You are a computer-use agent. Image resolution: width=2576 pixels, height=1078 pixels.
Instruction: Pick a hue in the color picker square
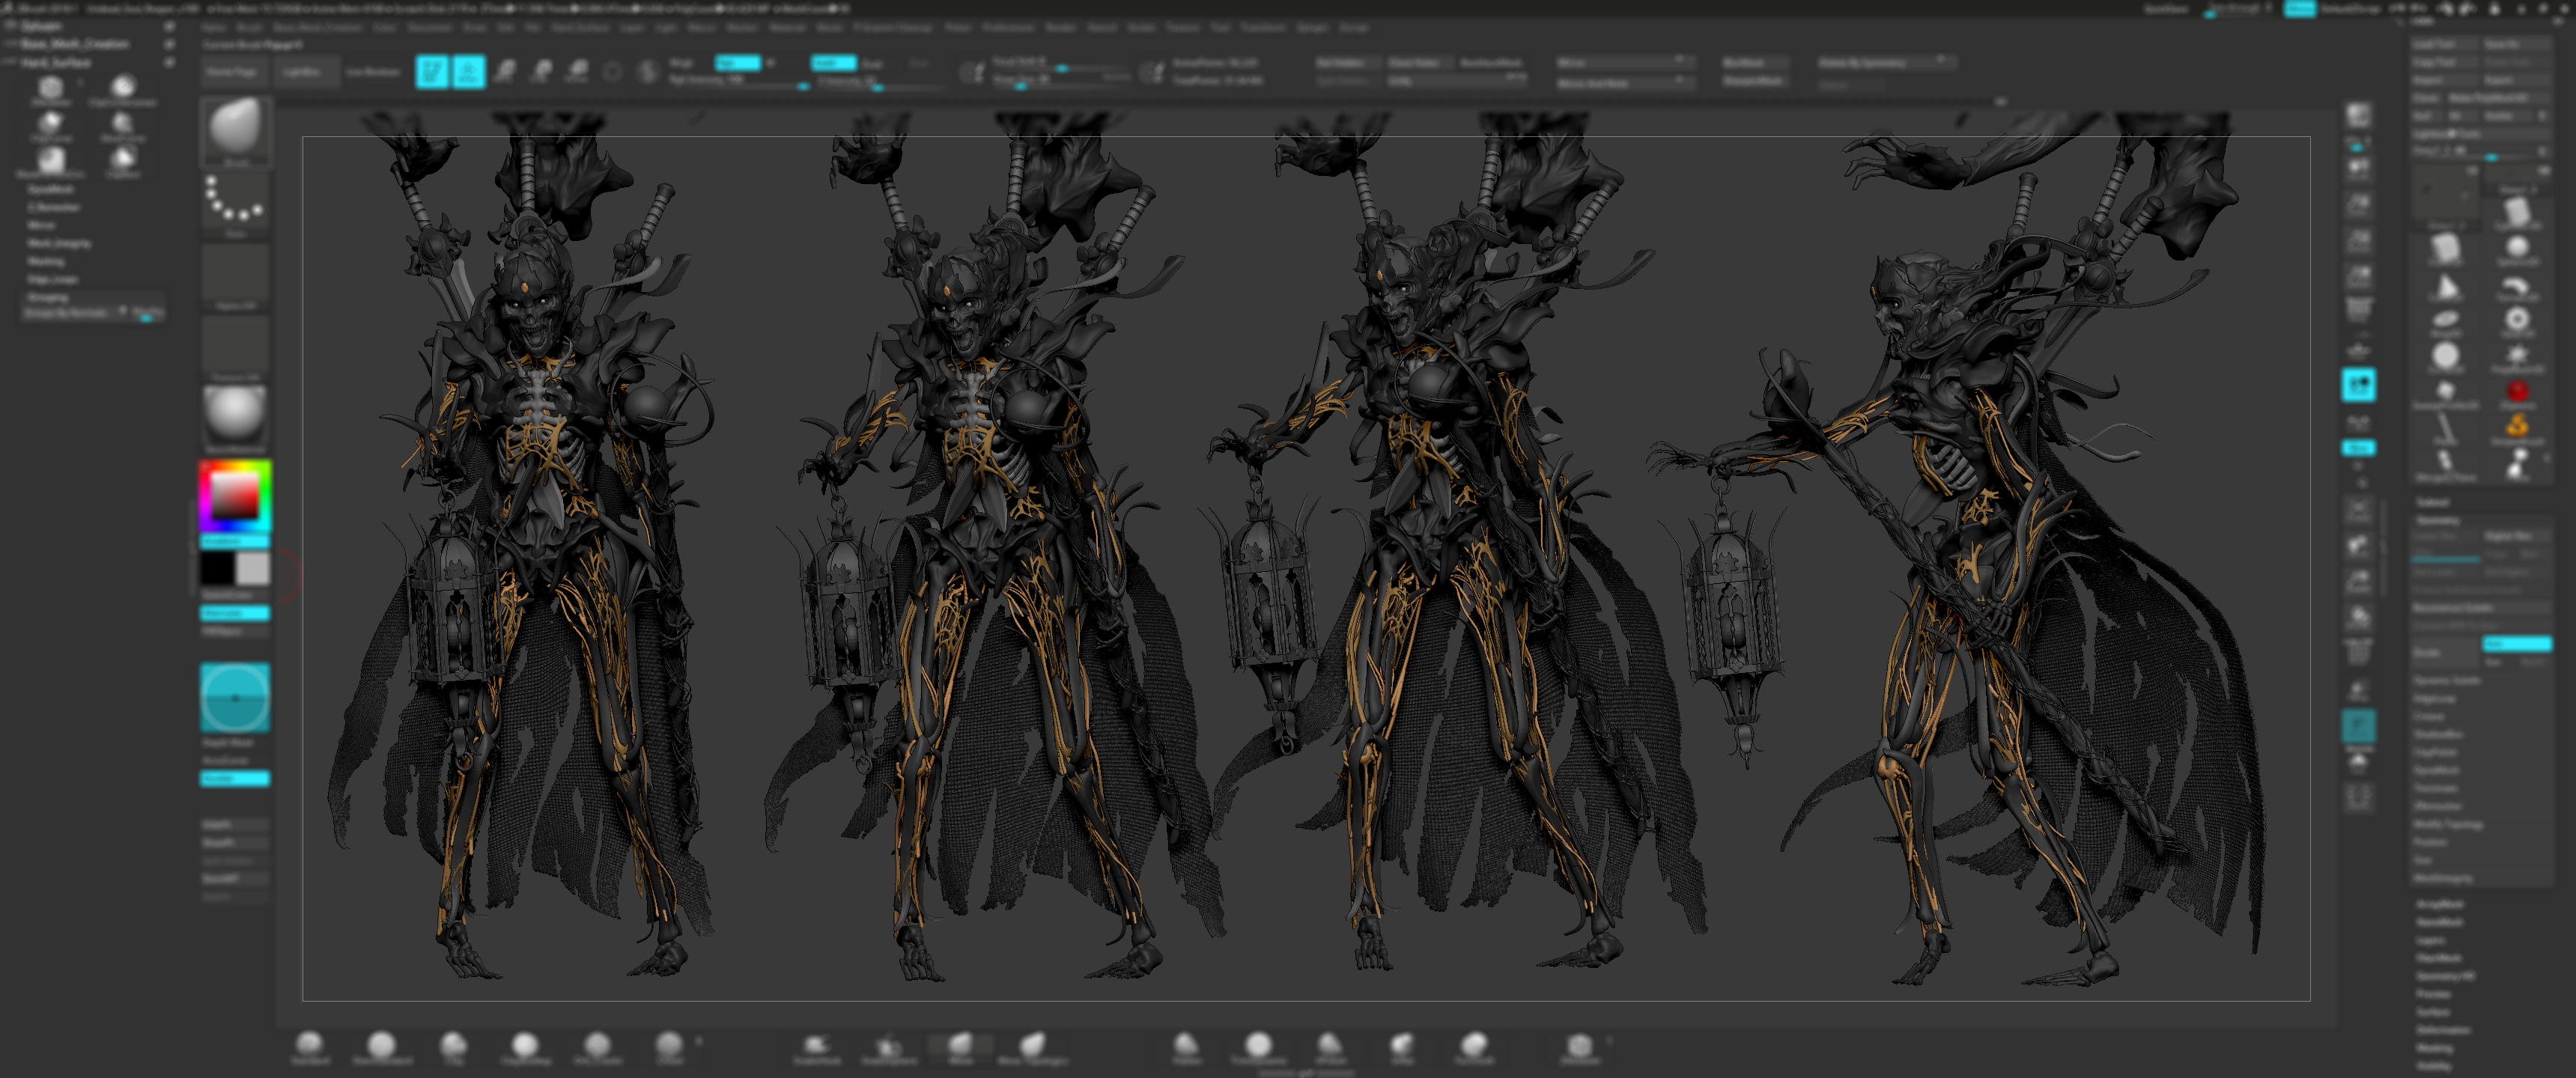click(235, 496)
